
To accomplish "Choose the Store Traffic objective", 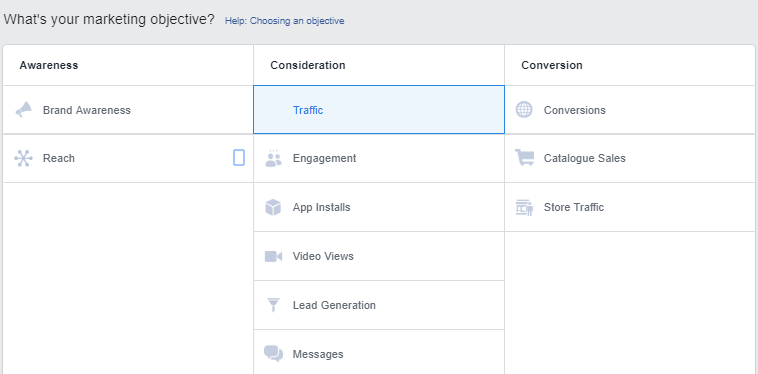I will point(630,207).
